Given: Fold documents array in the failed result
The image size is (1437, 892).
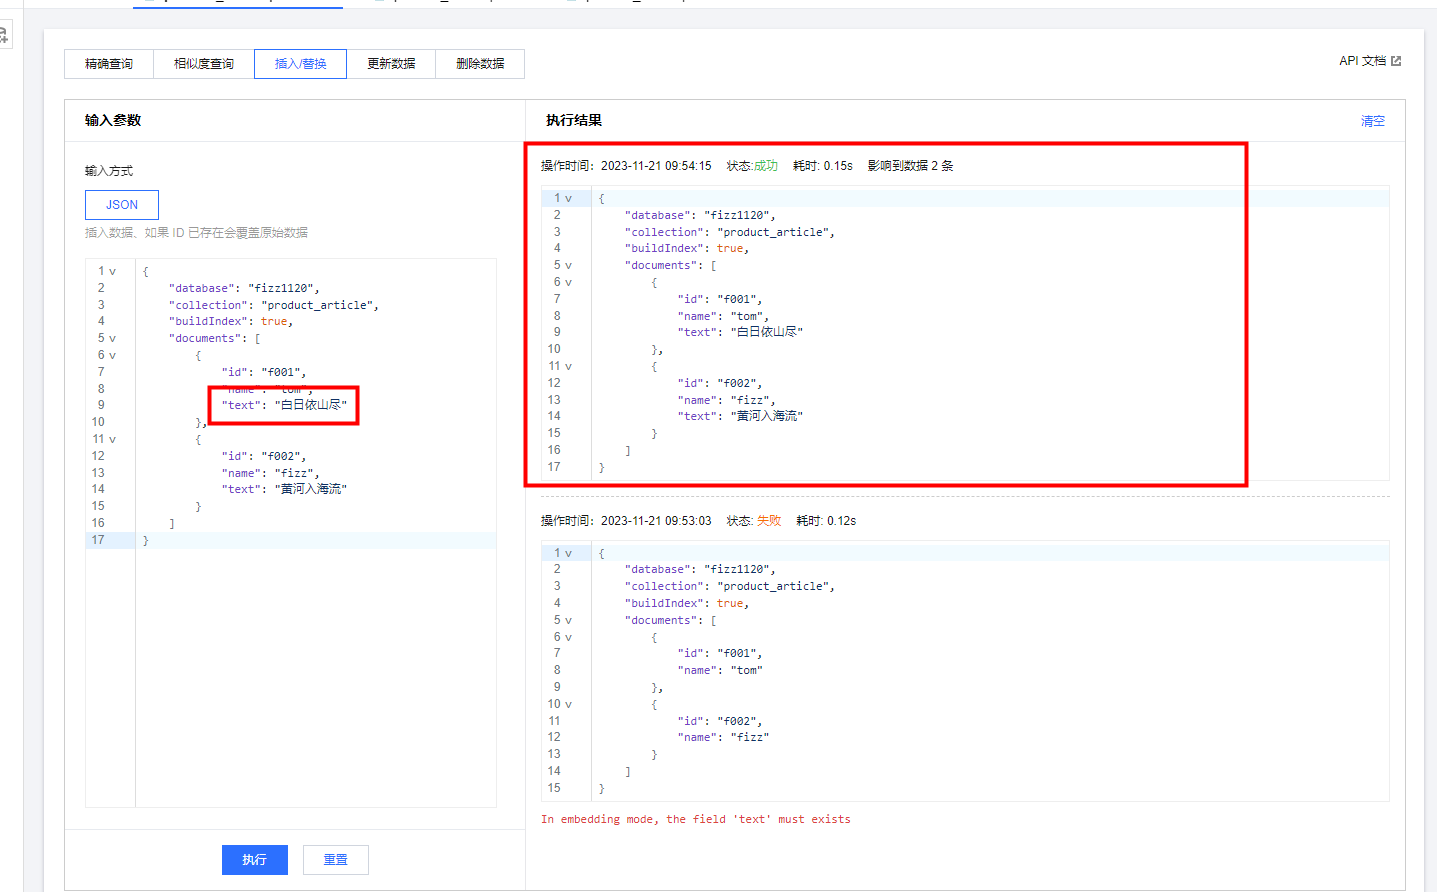Looking at the screenshot, I should coord(568,621).
